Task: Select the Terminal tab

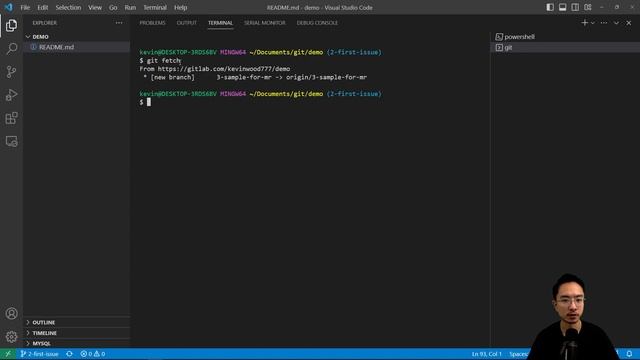Action: (x=220, y=23)
